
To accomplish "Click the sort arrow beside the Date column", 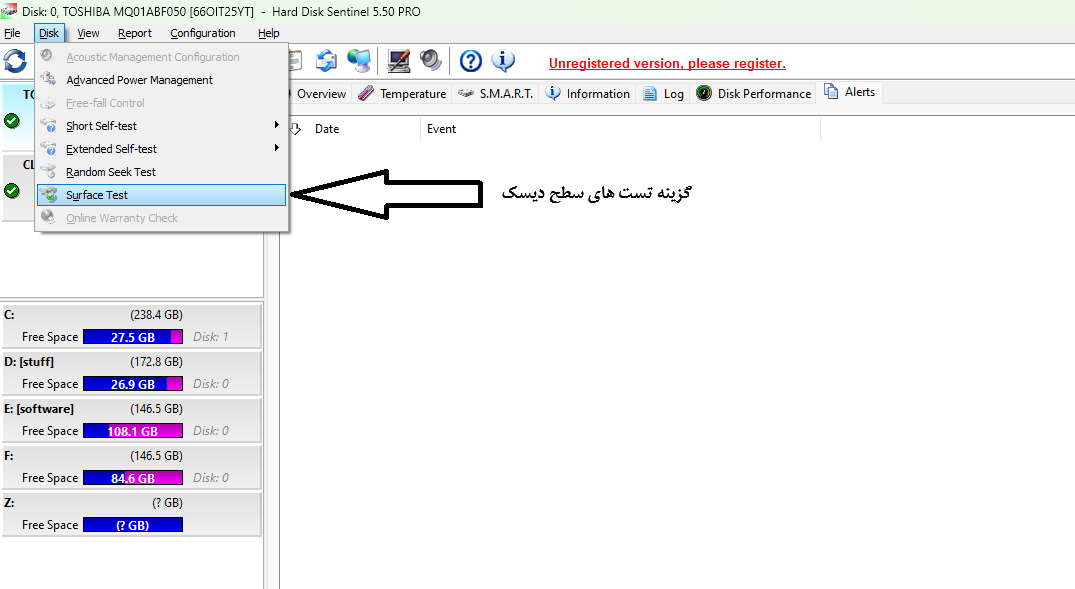I will (x=295, y=129).
